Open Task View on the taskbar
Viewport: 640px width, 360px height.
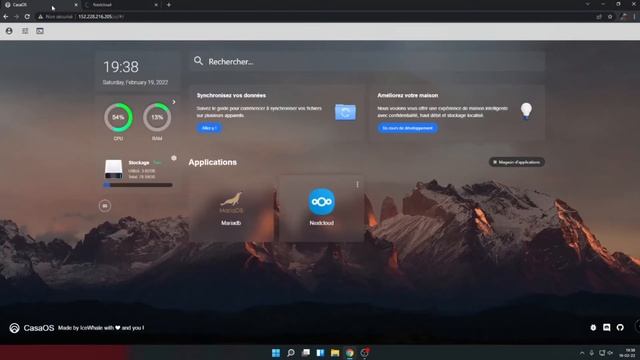306,353
